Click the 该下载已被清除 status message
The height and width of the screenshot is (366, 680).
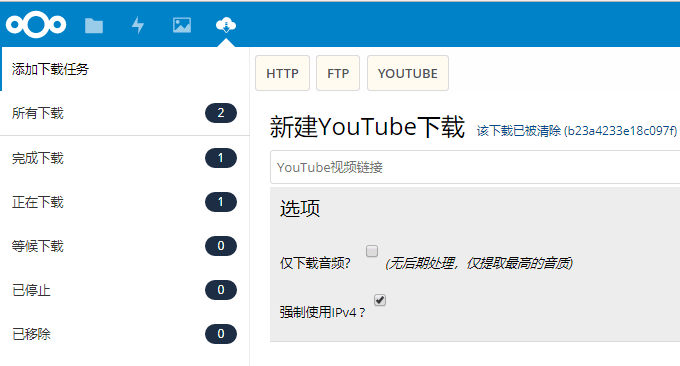tap(577, 131)
